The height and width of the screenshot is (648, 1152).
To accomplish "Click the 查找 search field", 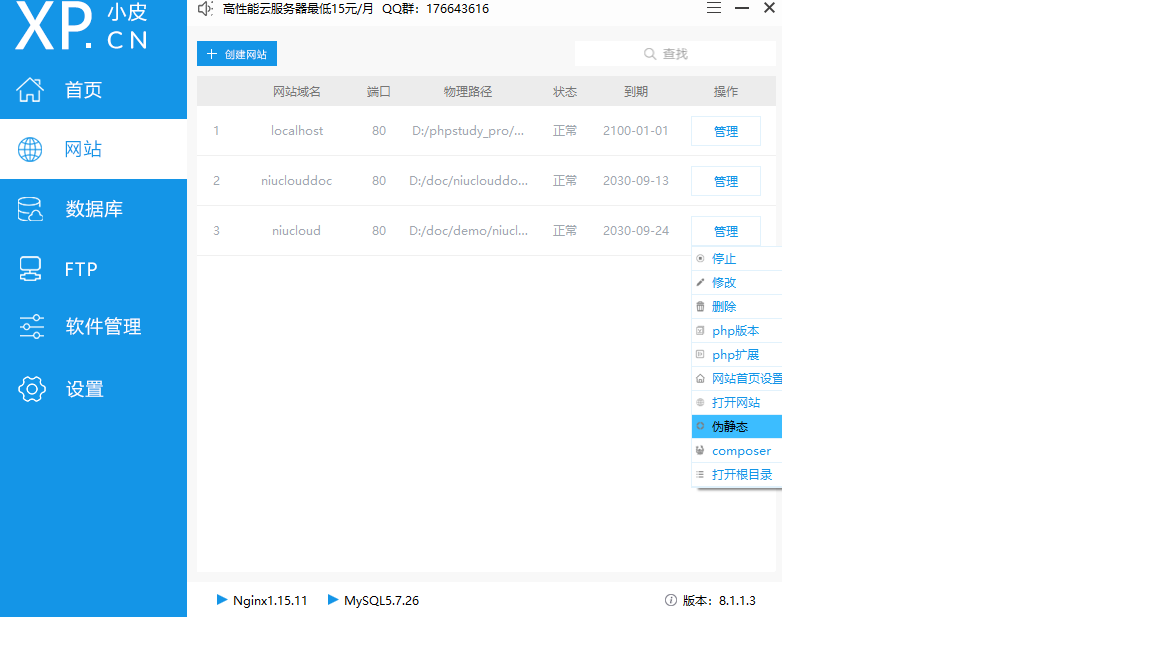I will pyautogui.click(x=675, y=54).
